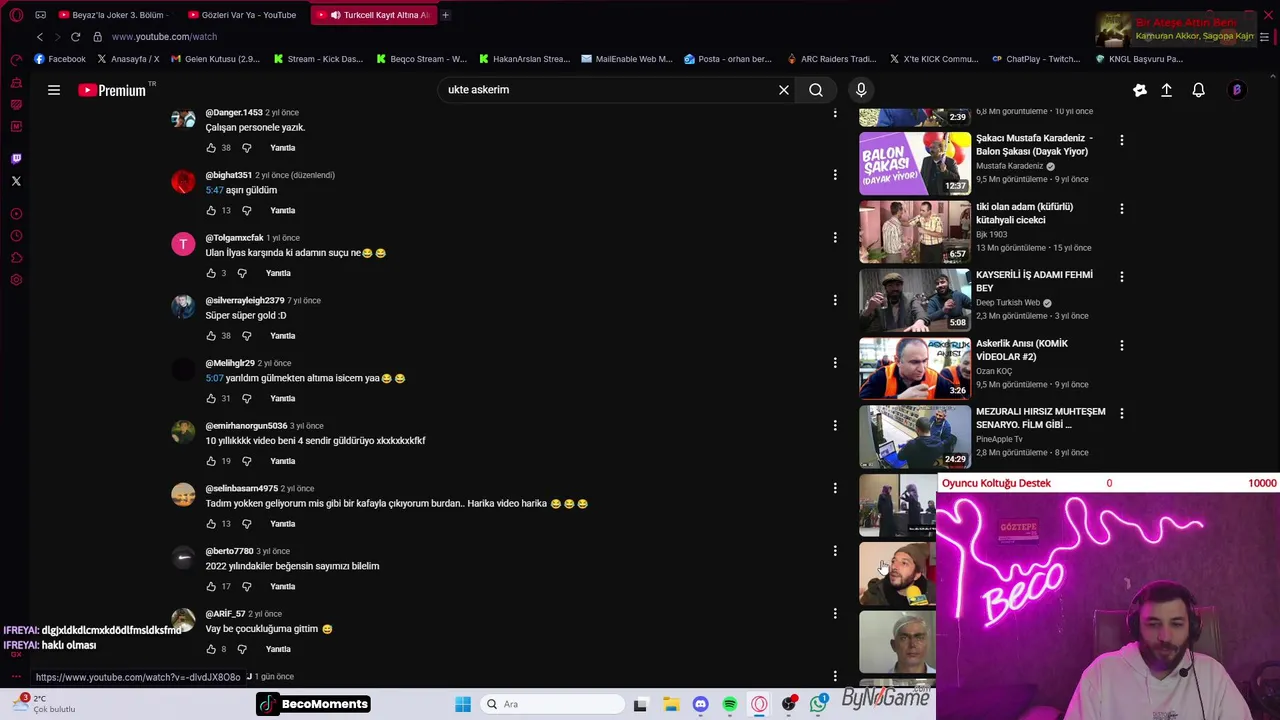Dislike the comment by @Danger.1453
The image size is (1280, 720).
(247, 148)
